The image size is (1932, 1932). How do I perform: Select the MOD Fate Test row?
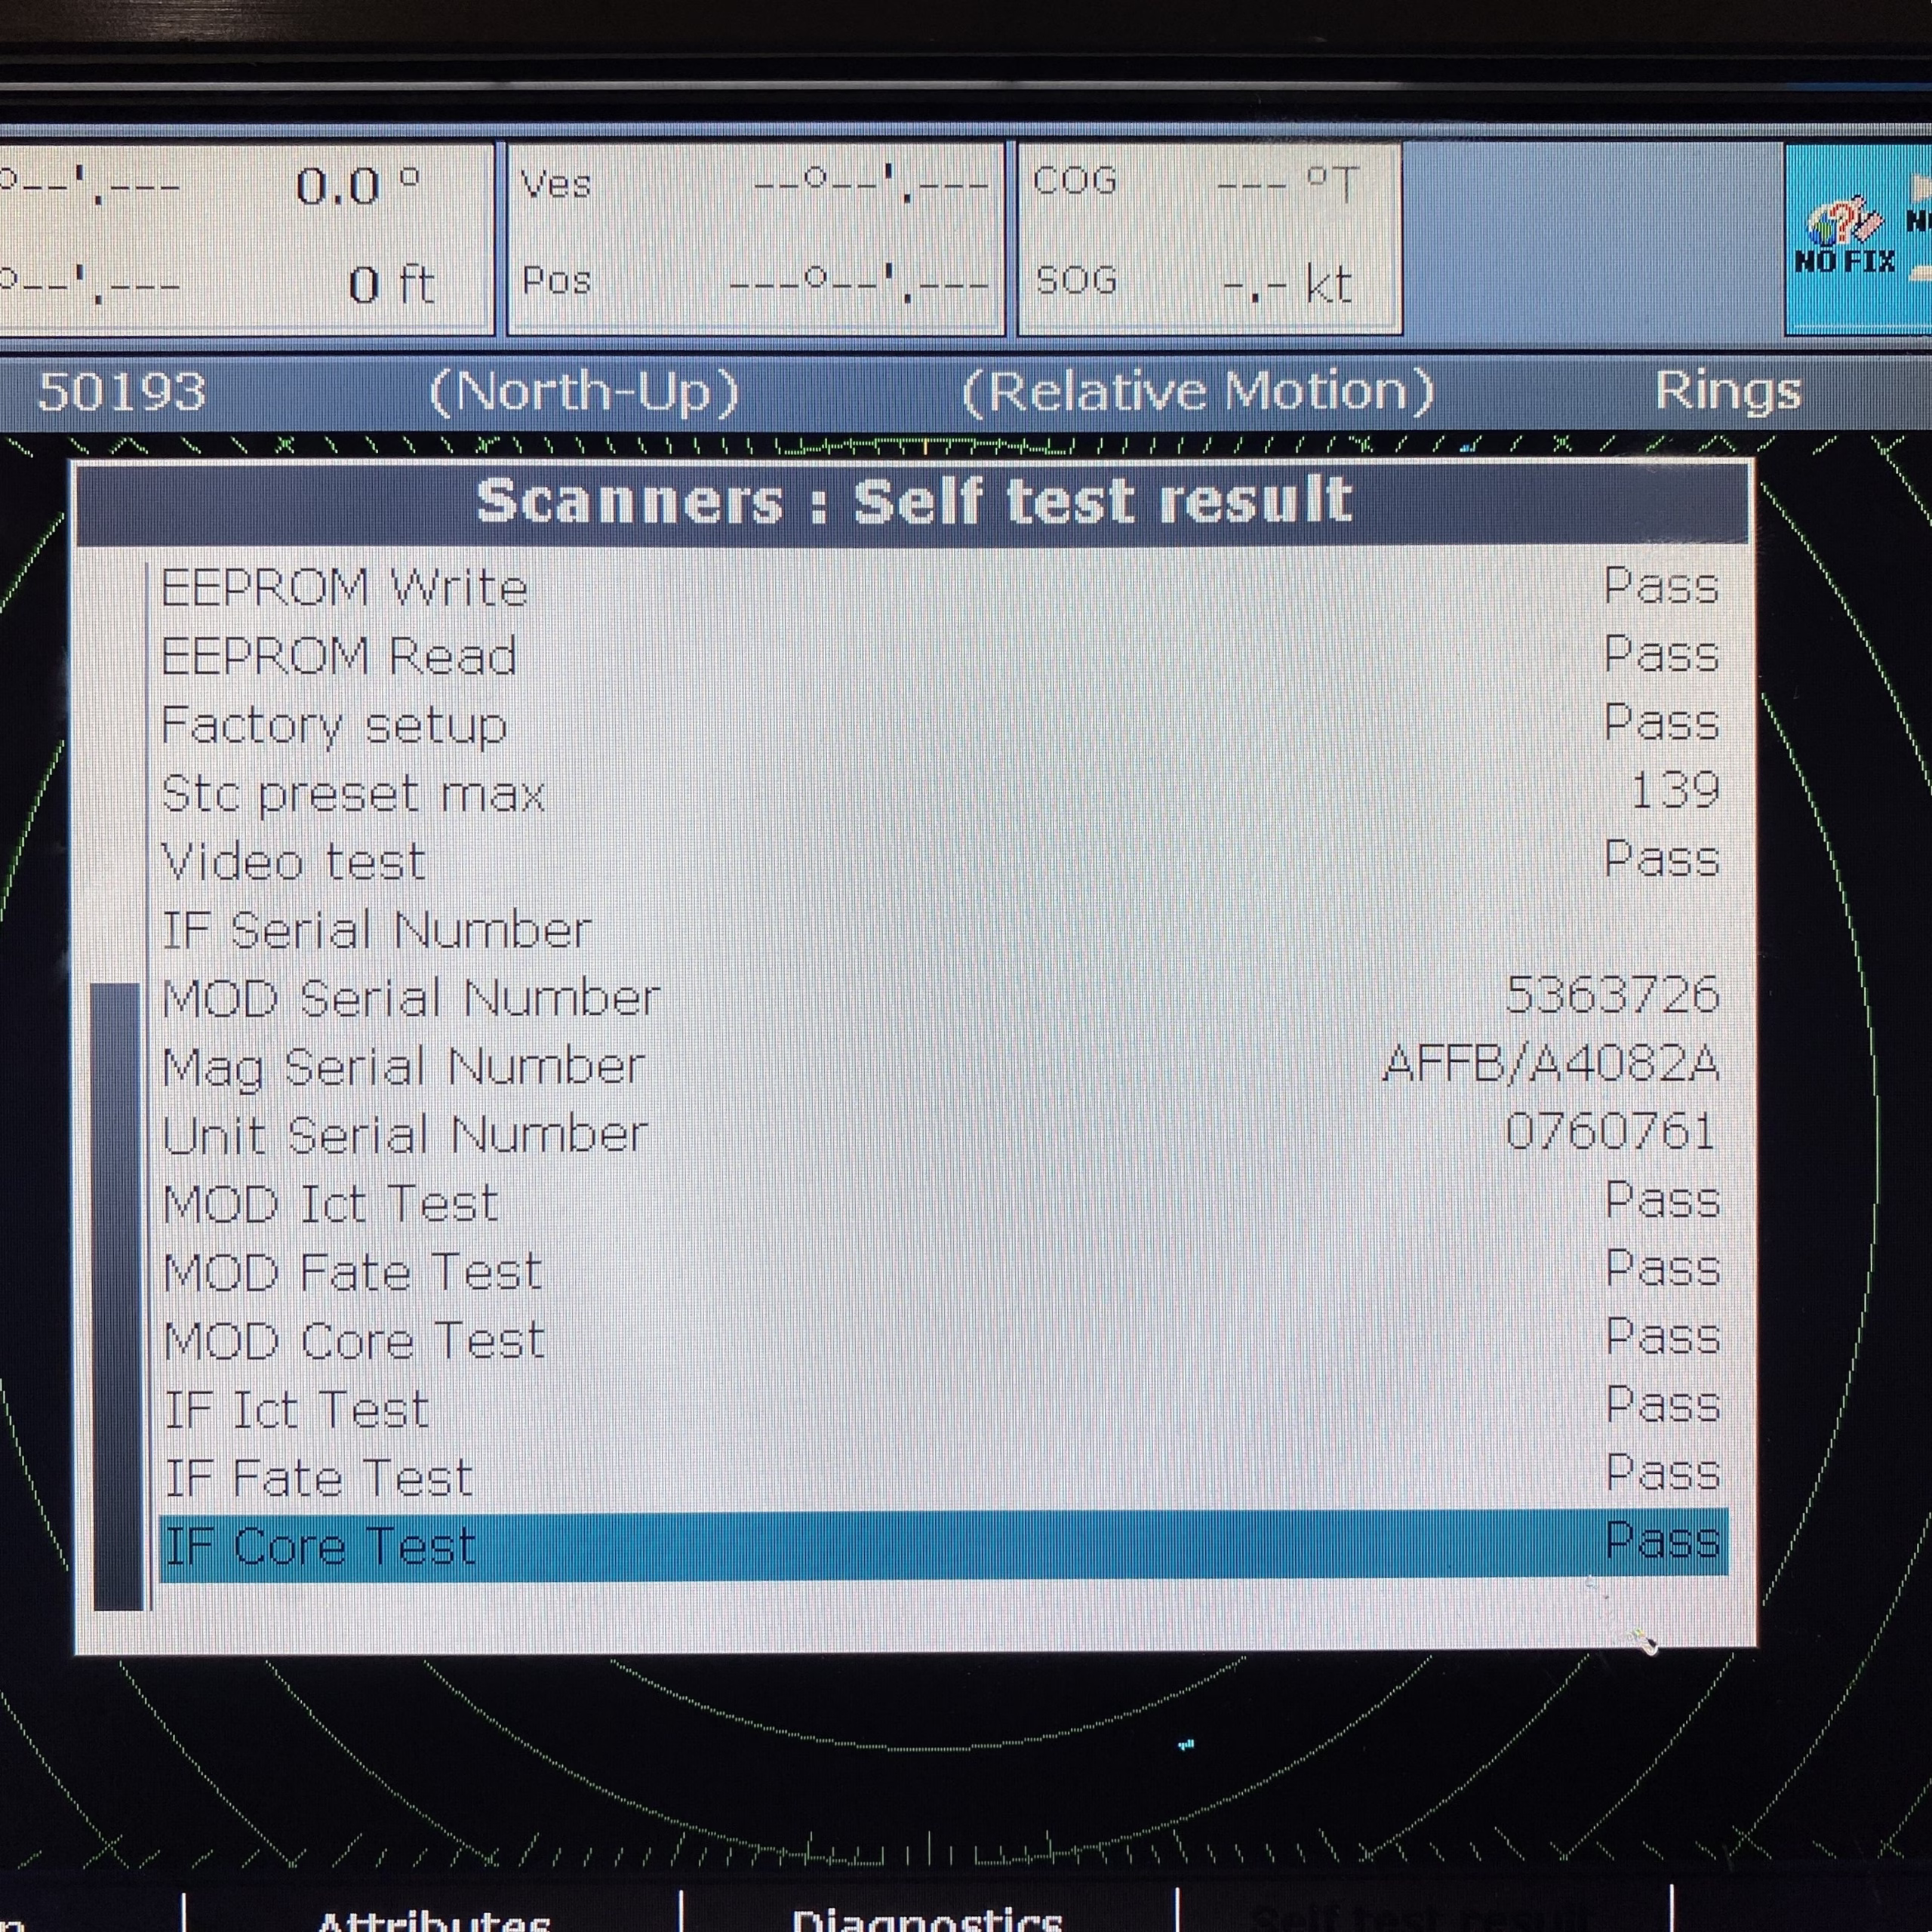click(x=943, y=1272)
